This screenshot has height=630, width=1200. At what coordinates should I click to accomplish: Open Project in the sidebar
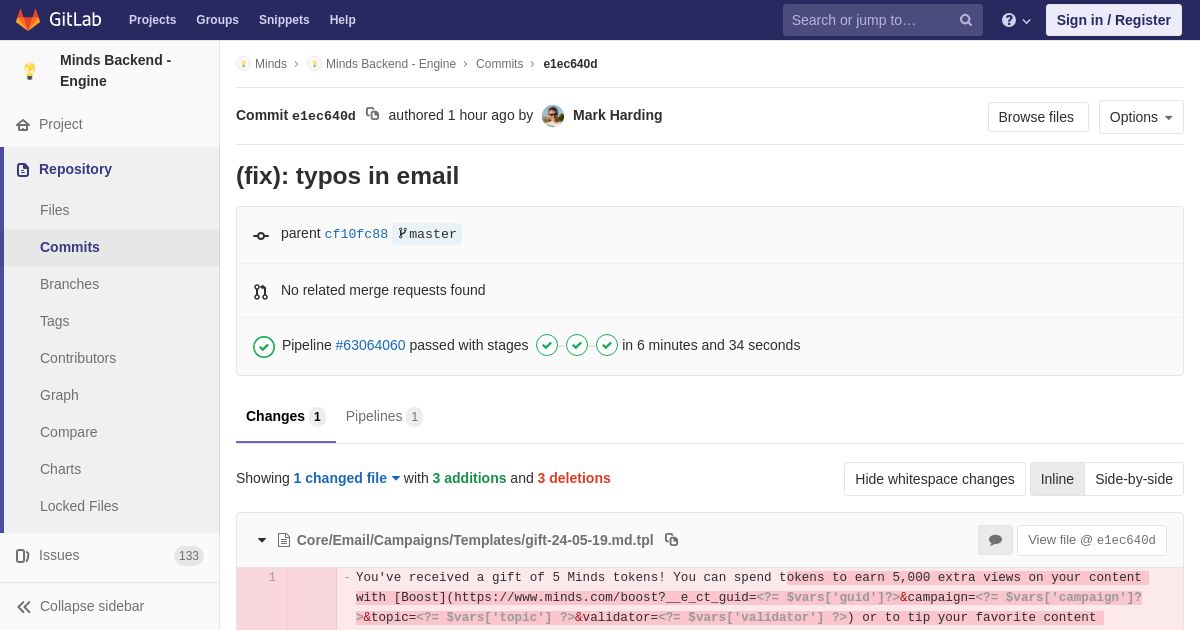click(110, 124)
